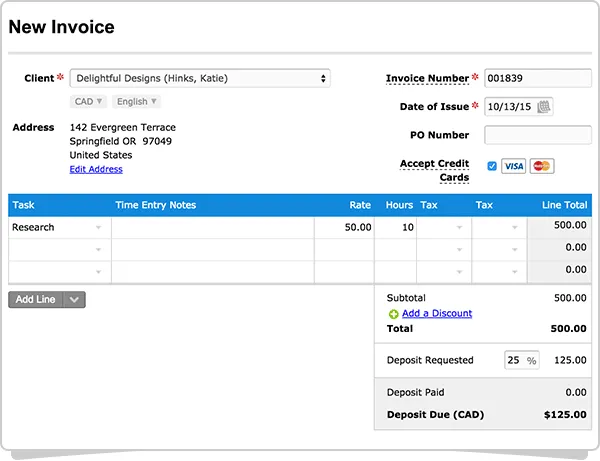Click the green plus discount icon

click(x=393, y=314)
